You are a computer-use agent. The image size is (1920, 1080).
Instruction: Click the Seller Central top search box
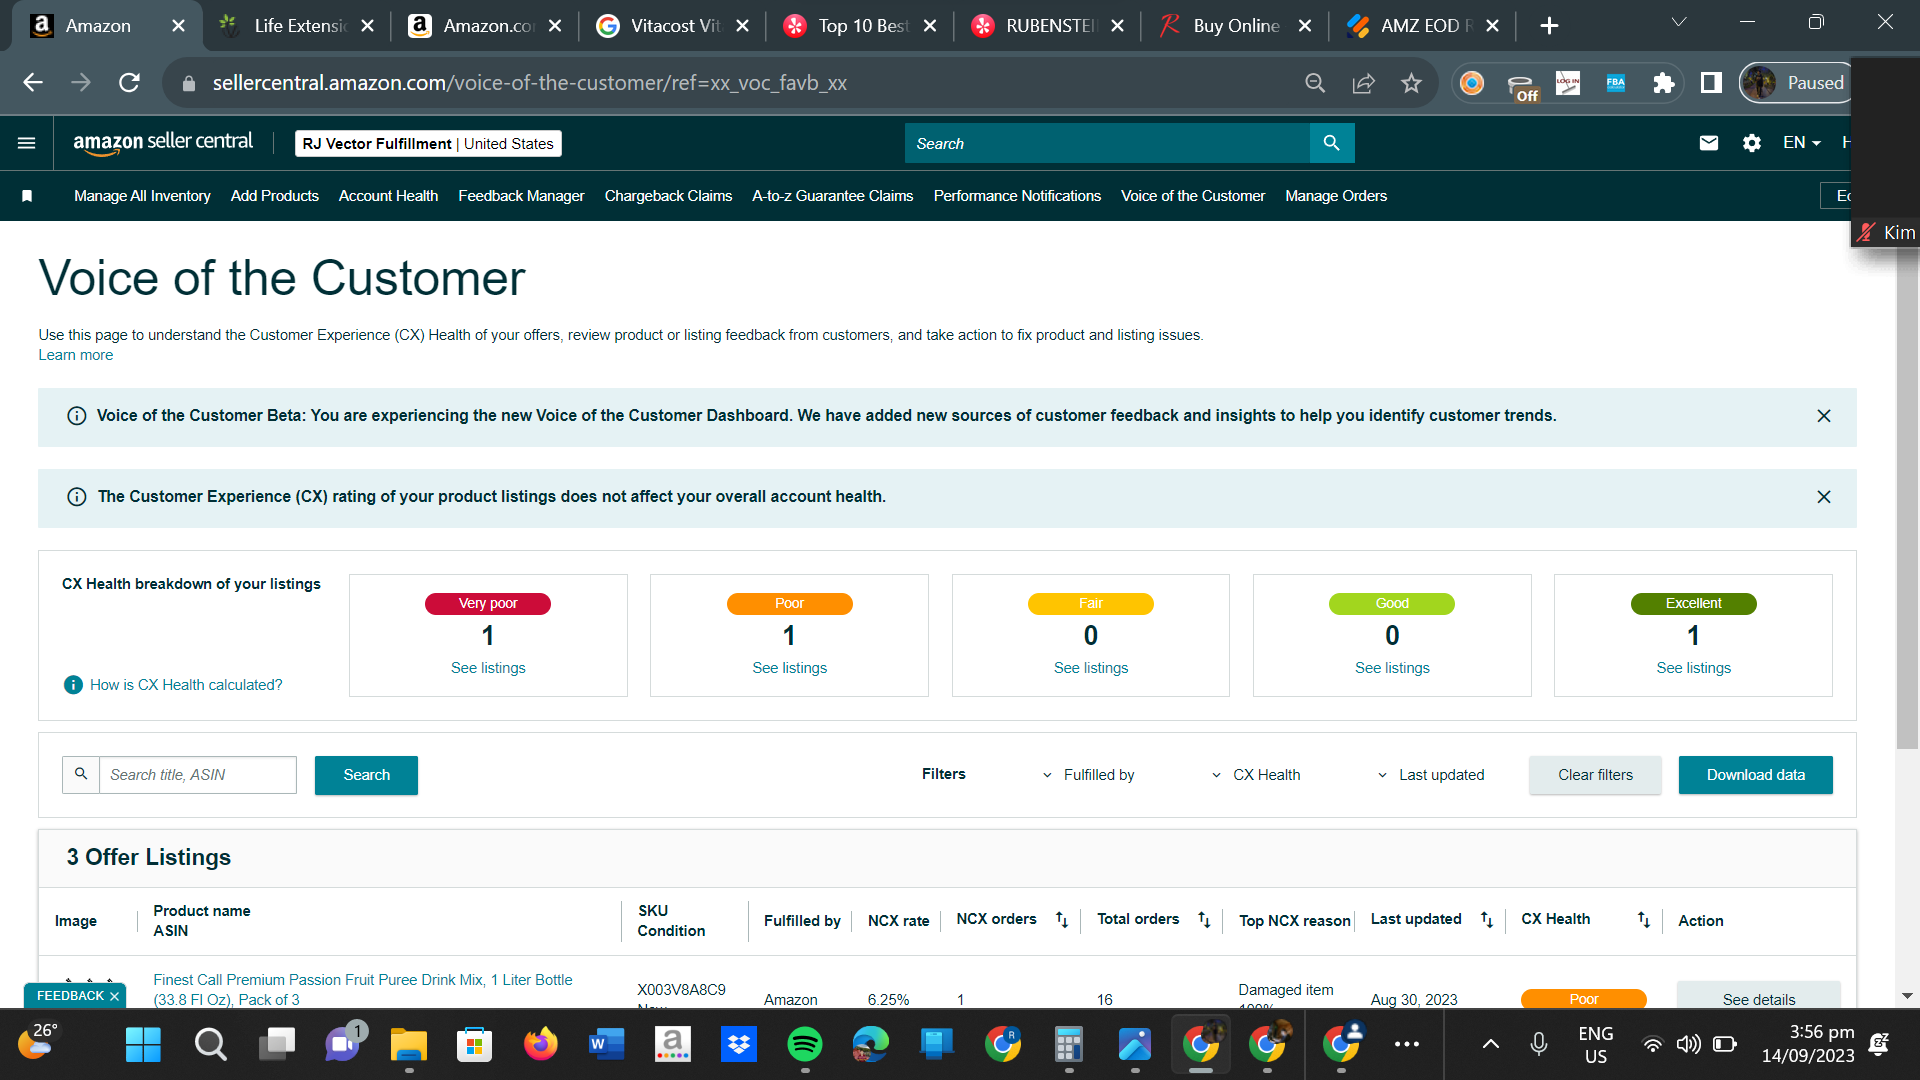[1107, 143]
